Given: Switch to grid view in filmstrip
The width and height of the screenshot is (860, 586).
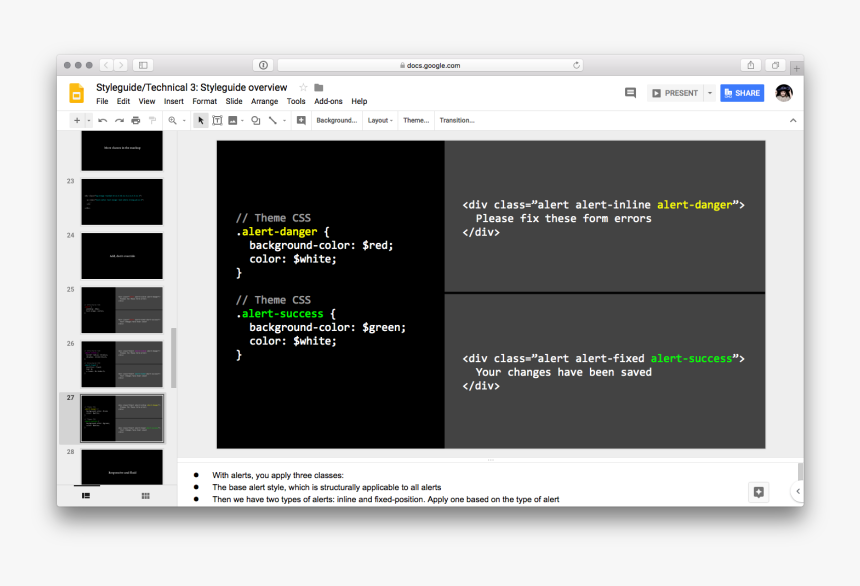Looking at the screenshot, I should [145, 495].
